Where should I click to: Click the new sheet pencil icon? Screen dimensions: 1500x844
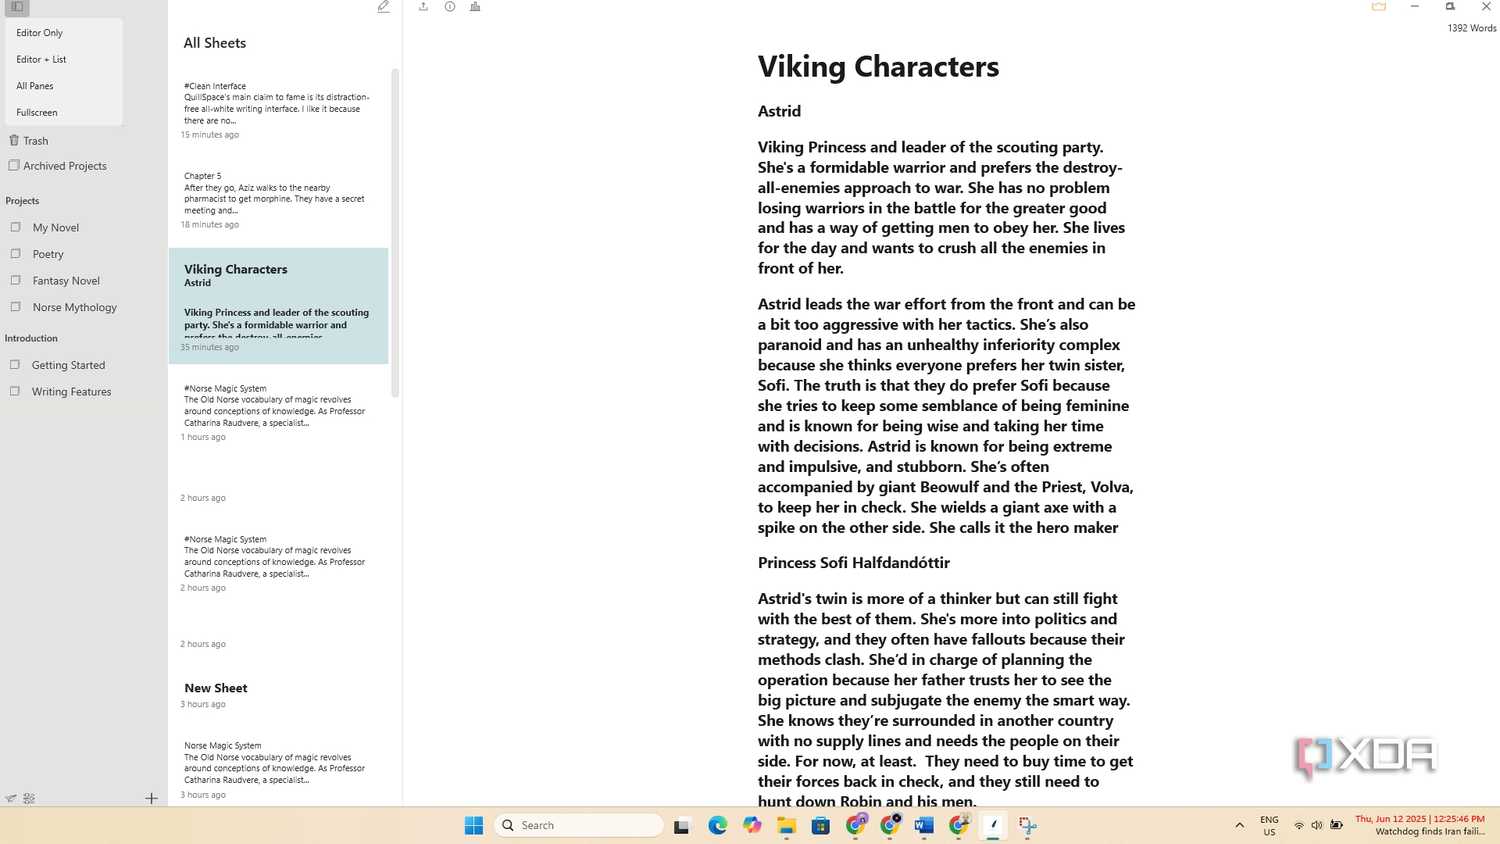(x=383, y=7)
